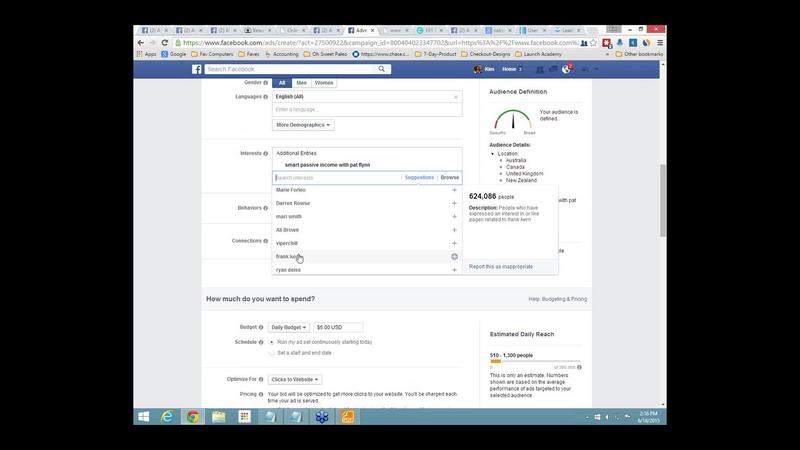
Task: Open the Home link in Facebook header
Action: point(509,69)
